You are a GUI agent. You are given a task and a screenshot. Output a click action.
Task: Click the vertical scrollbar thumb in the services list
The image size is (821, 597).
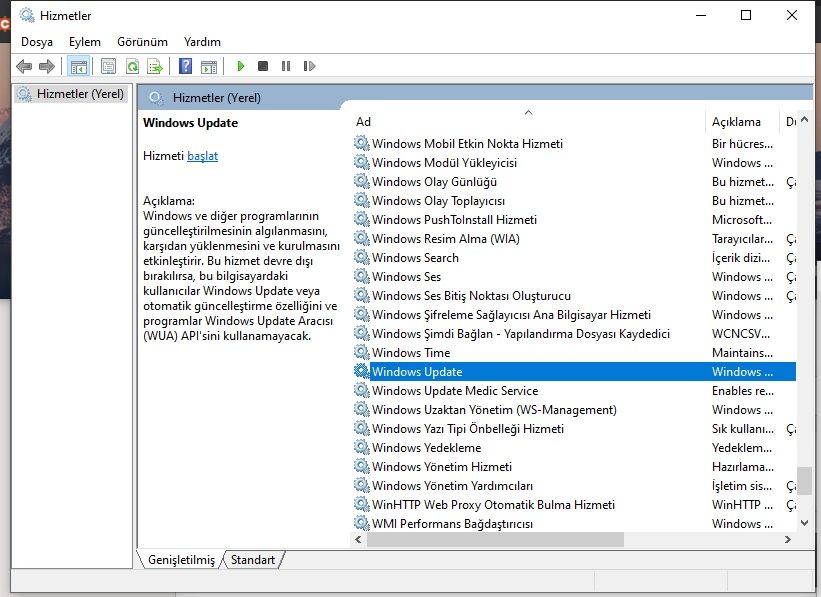coord(805,481)
